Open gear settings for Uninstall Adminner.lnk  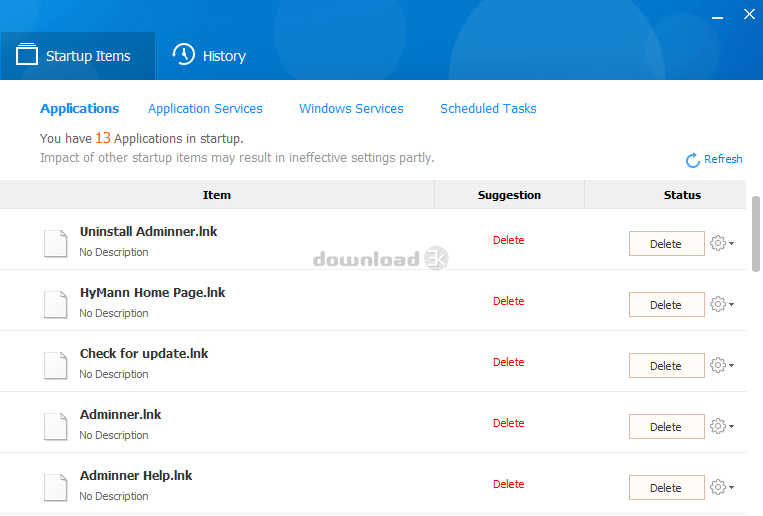(x=720, y=243)
